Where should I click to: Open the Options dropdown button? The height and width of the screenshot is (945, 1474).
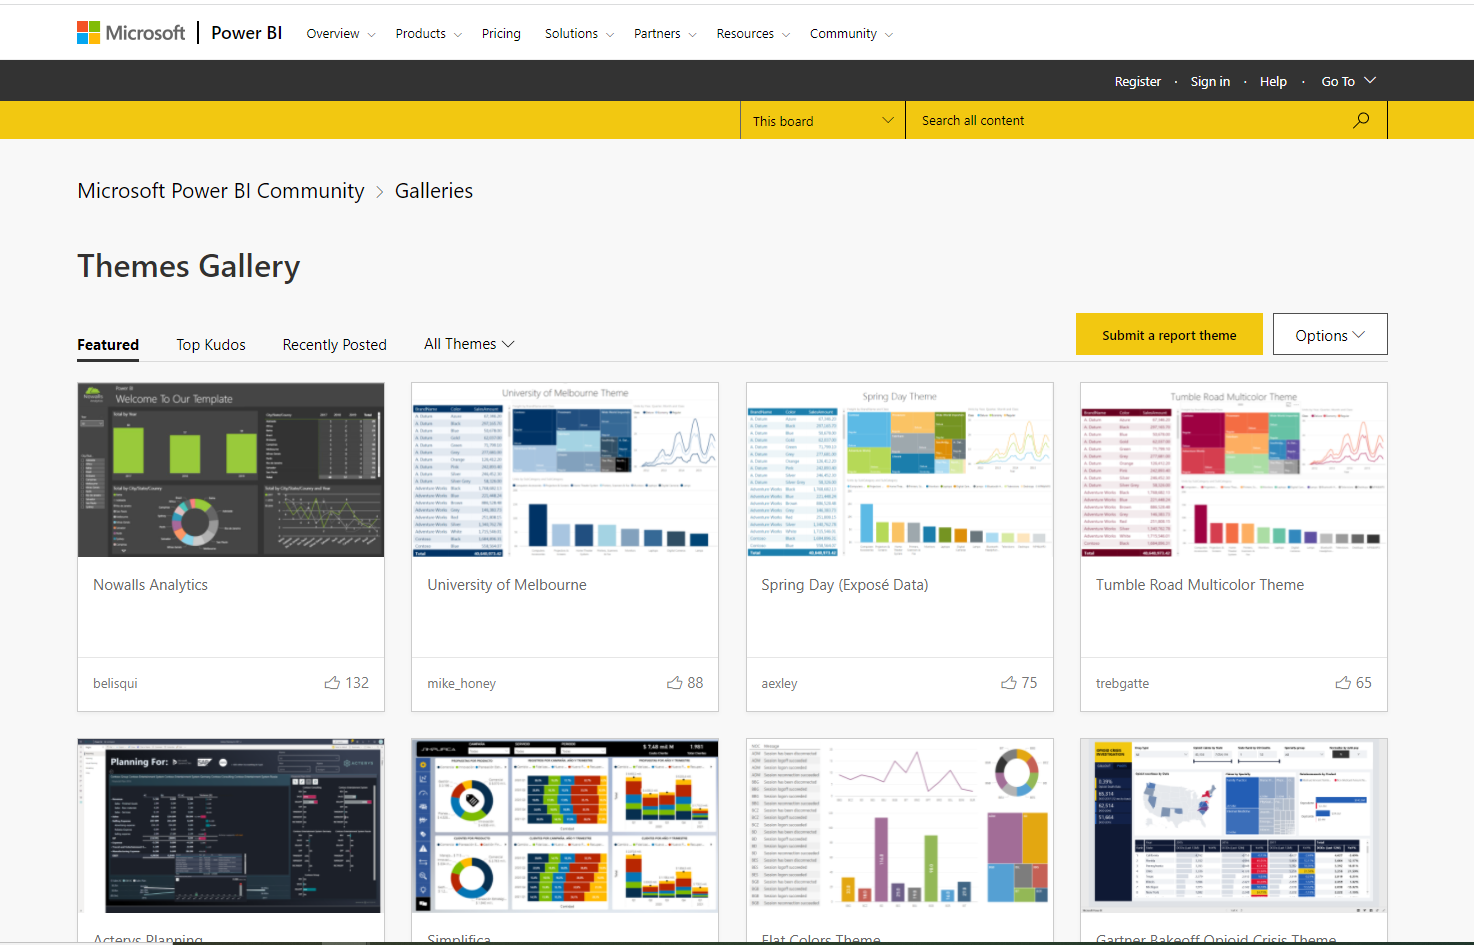[1330, 335]
